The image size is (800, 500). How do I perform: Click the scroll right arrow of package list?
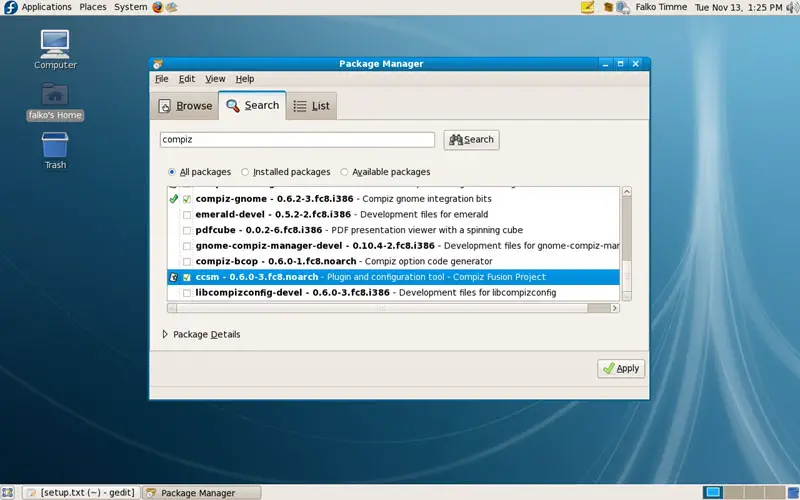615,308
